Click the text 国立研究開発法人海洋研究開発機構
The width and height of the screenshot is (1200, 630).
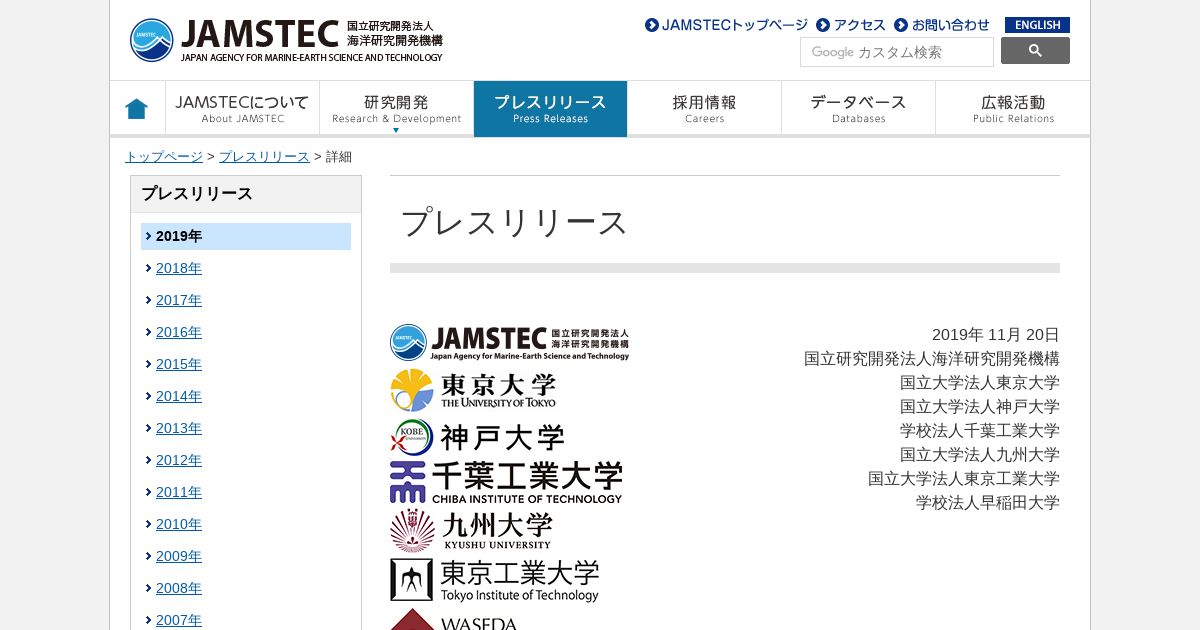[x=932, y=359]
